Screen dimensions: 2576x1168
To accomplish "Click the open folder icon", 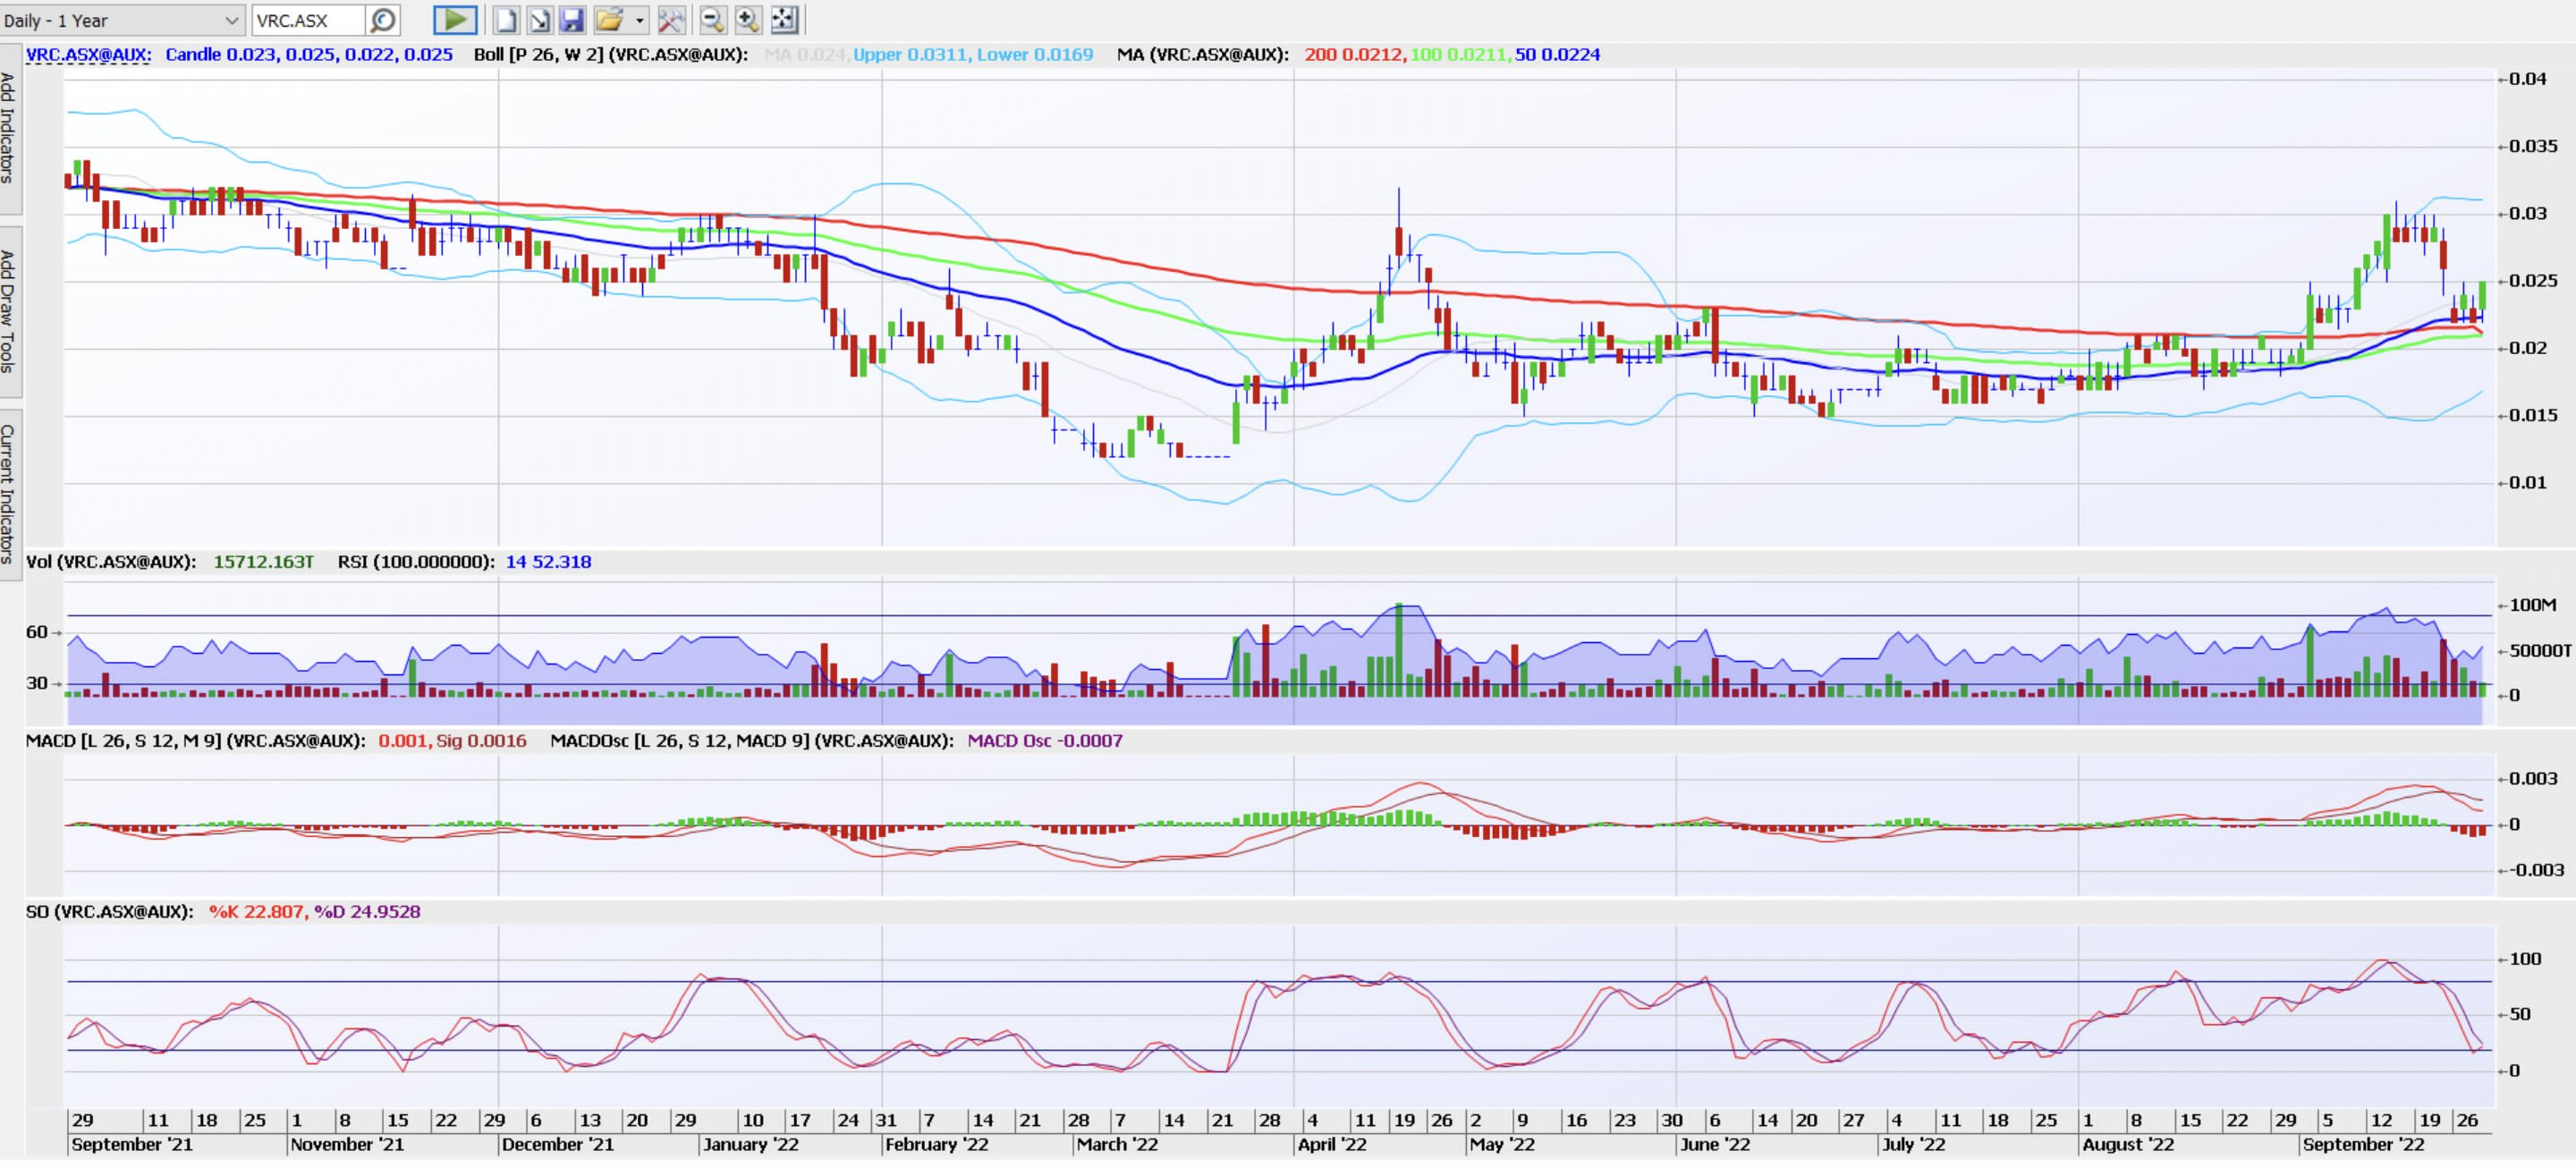I will pyautogui.click(x=608, y=20).
